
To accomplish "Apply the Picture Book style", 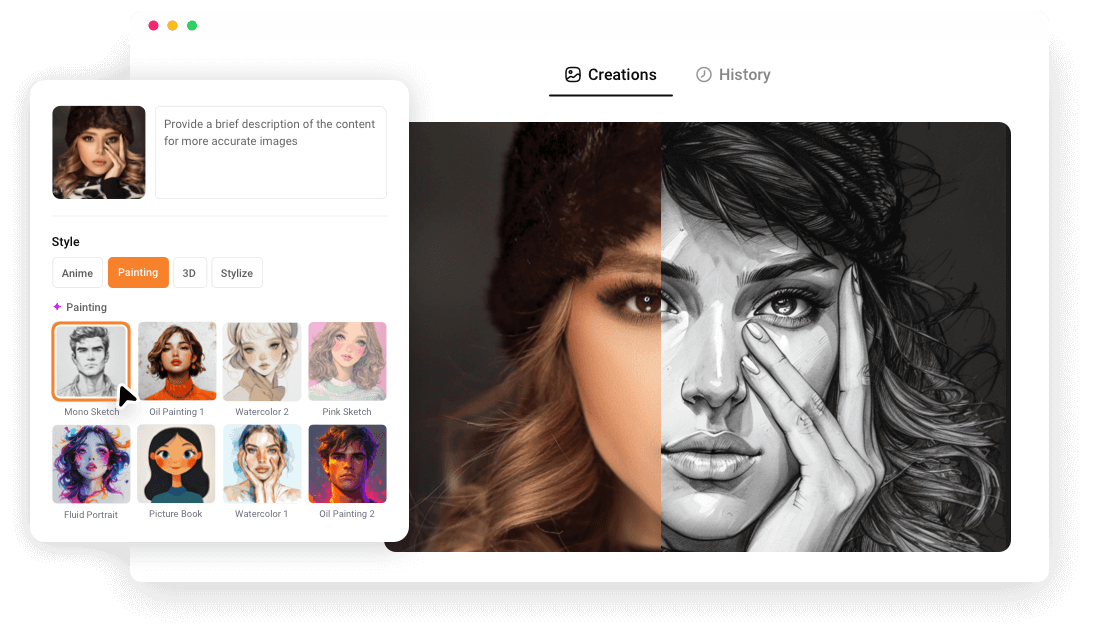I will [176, 464].
